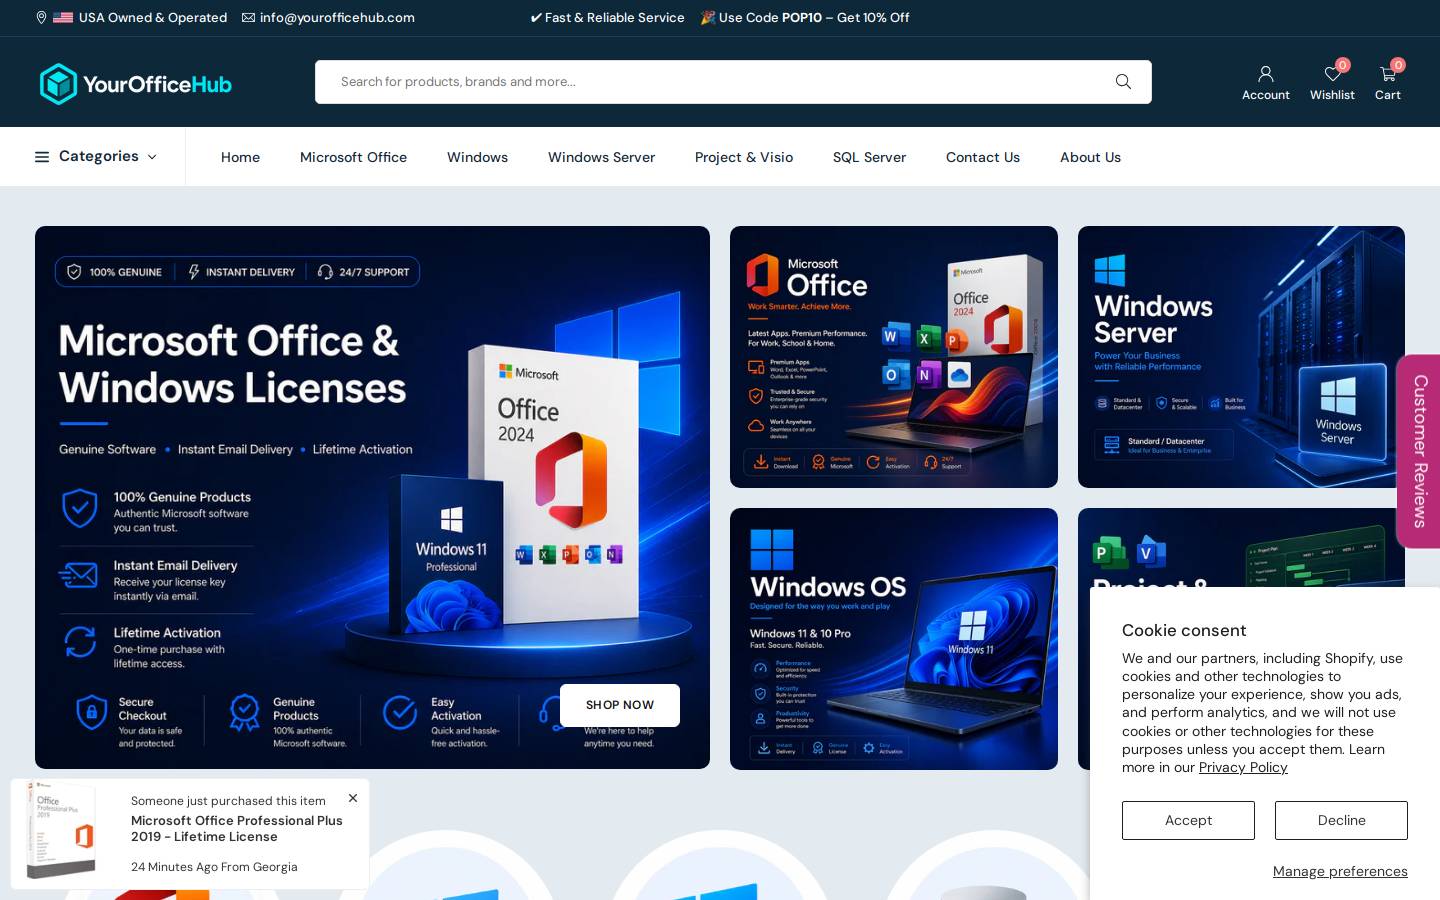Click the search magnifier icon
Screen dimensions: 1440x900
(x=1123, y=82)
